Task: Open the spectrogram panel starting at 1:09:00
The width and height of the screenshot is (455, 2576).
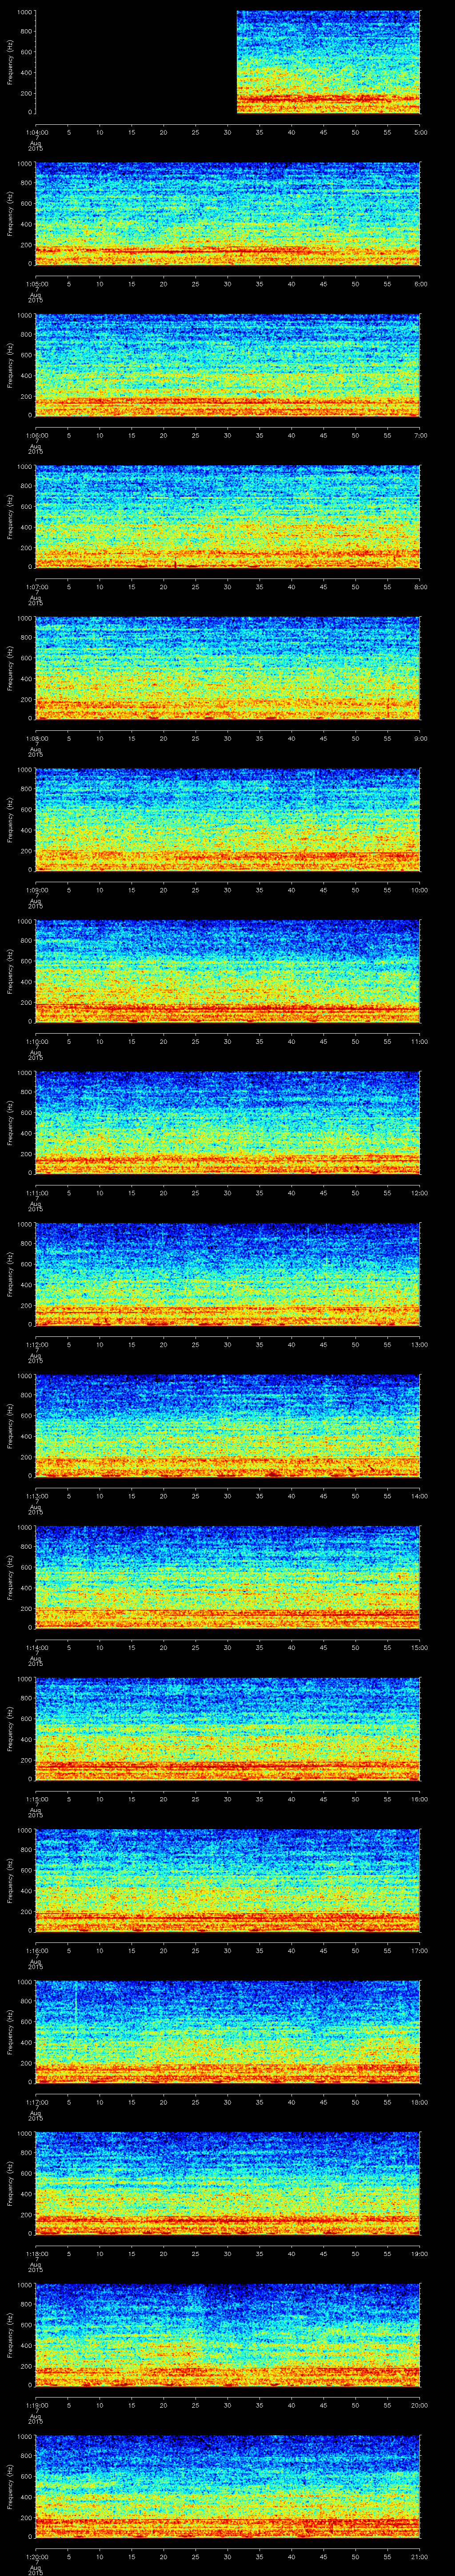Action: 228,820
